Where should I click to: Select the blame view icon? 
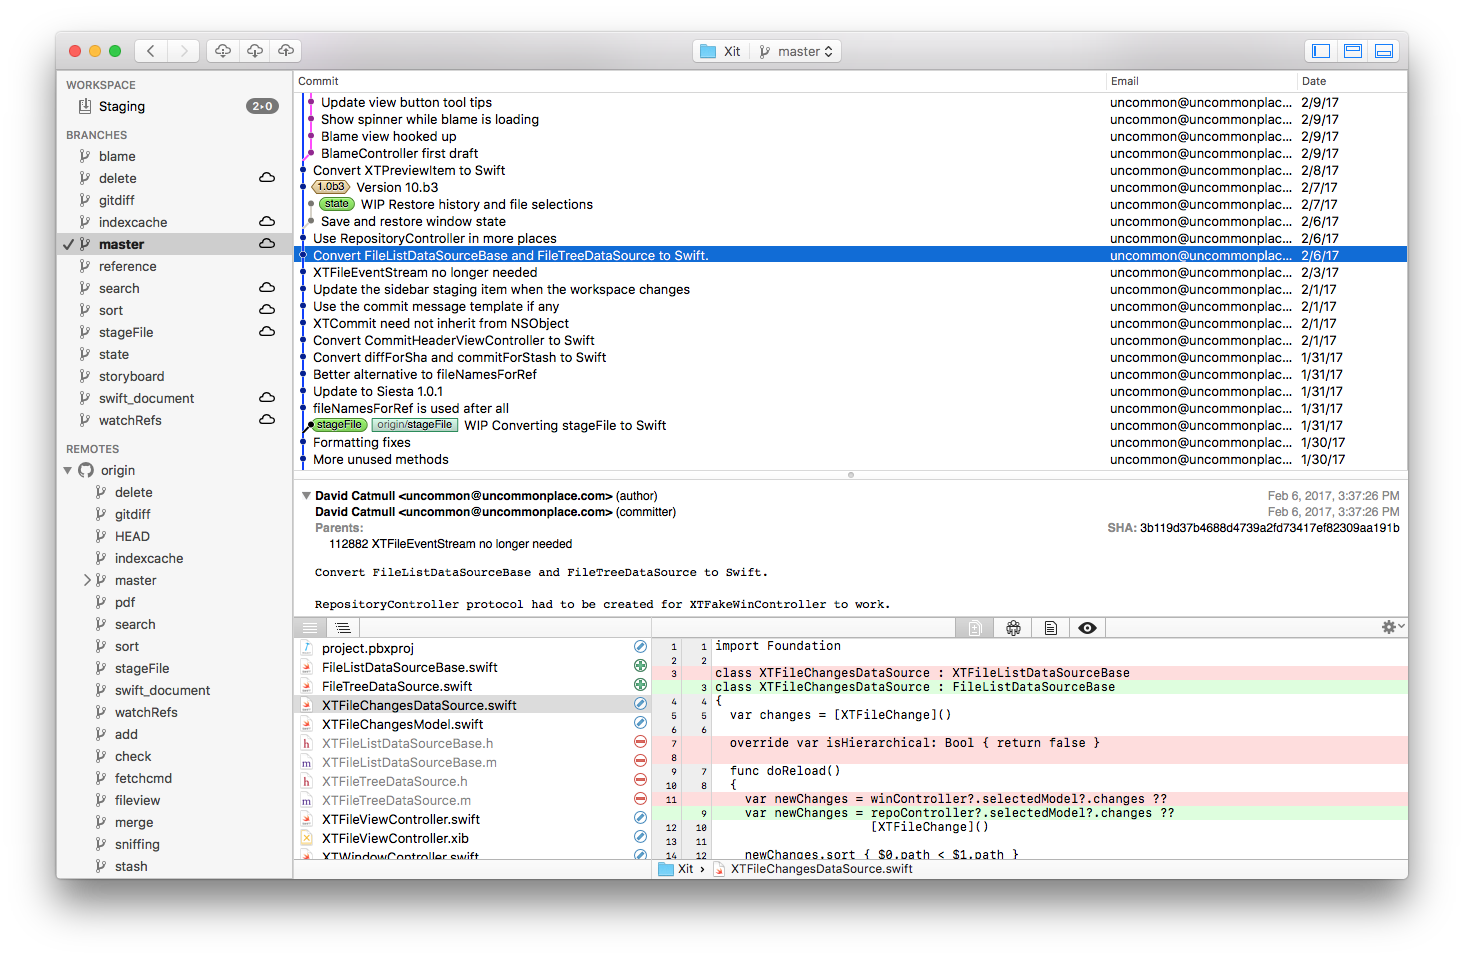pyautogui.click(x=1013, y=627)
